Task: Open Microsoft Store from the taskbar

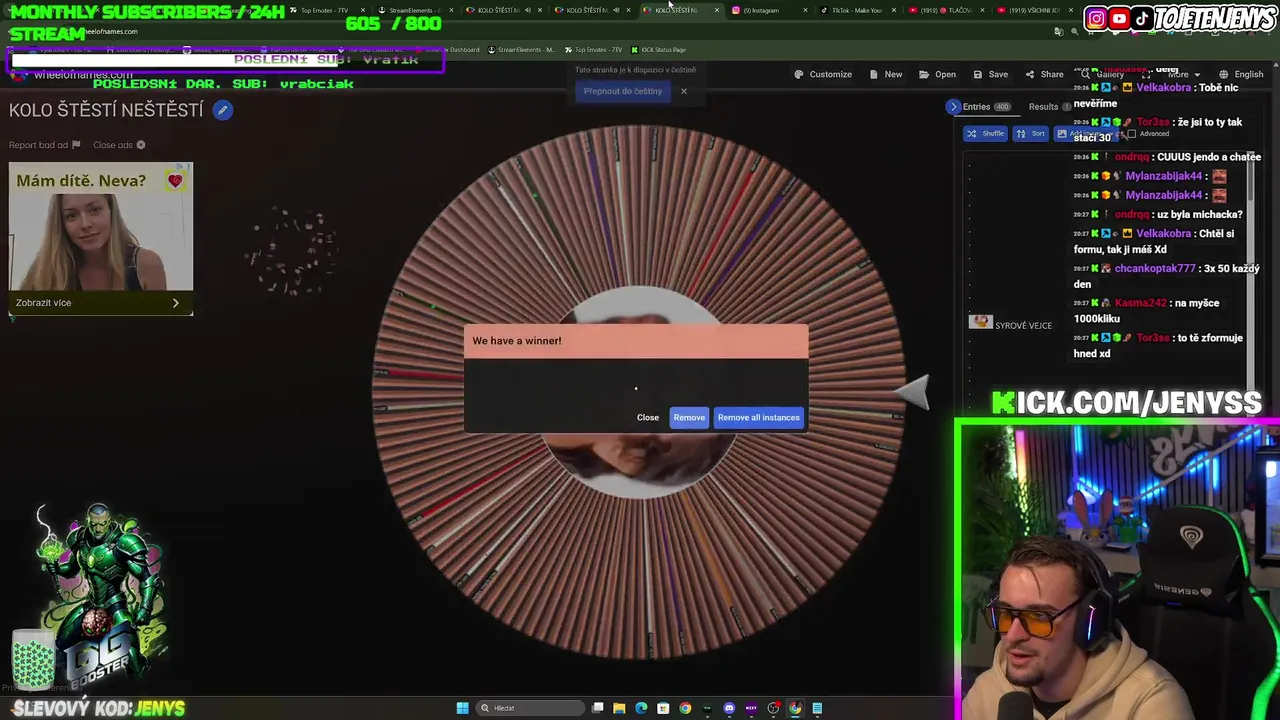Action: pos(663,708)
